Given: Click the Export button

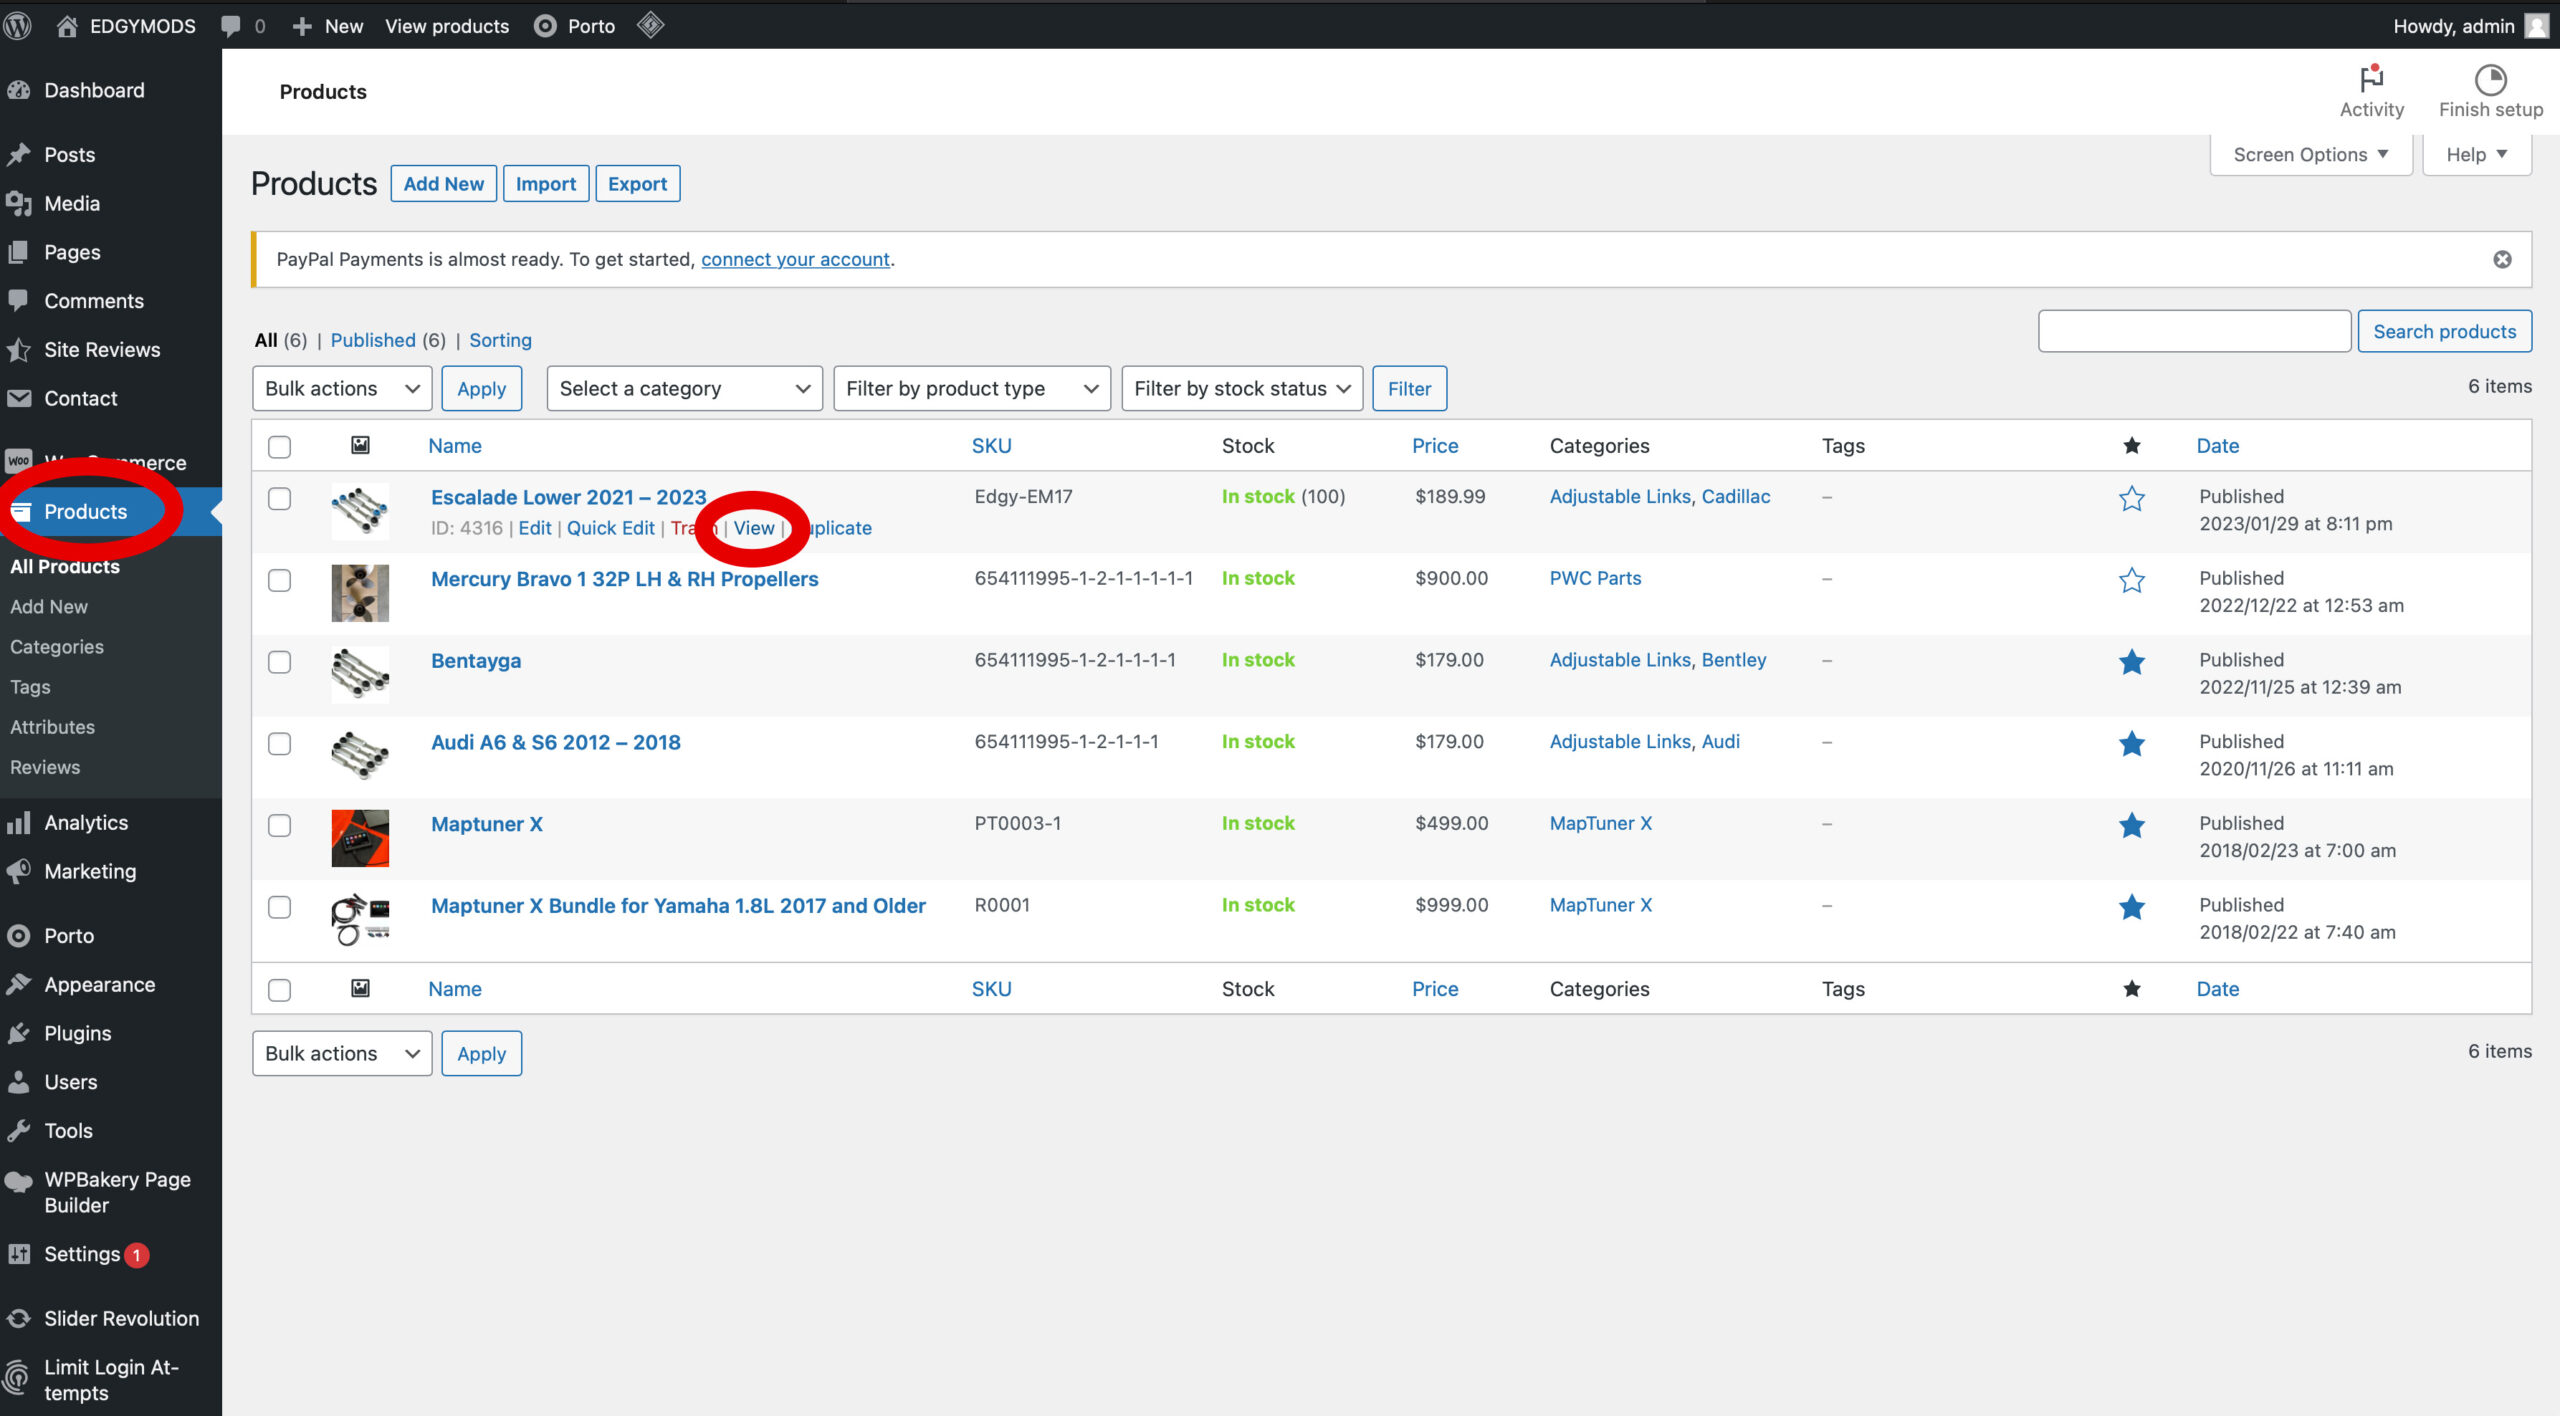Looking at the screenshot, I should point(637,184).
